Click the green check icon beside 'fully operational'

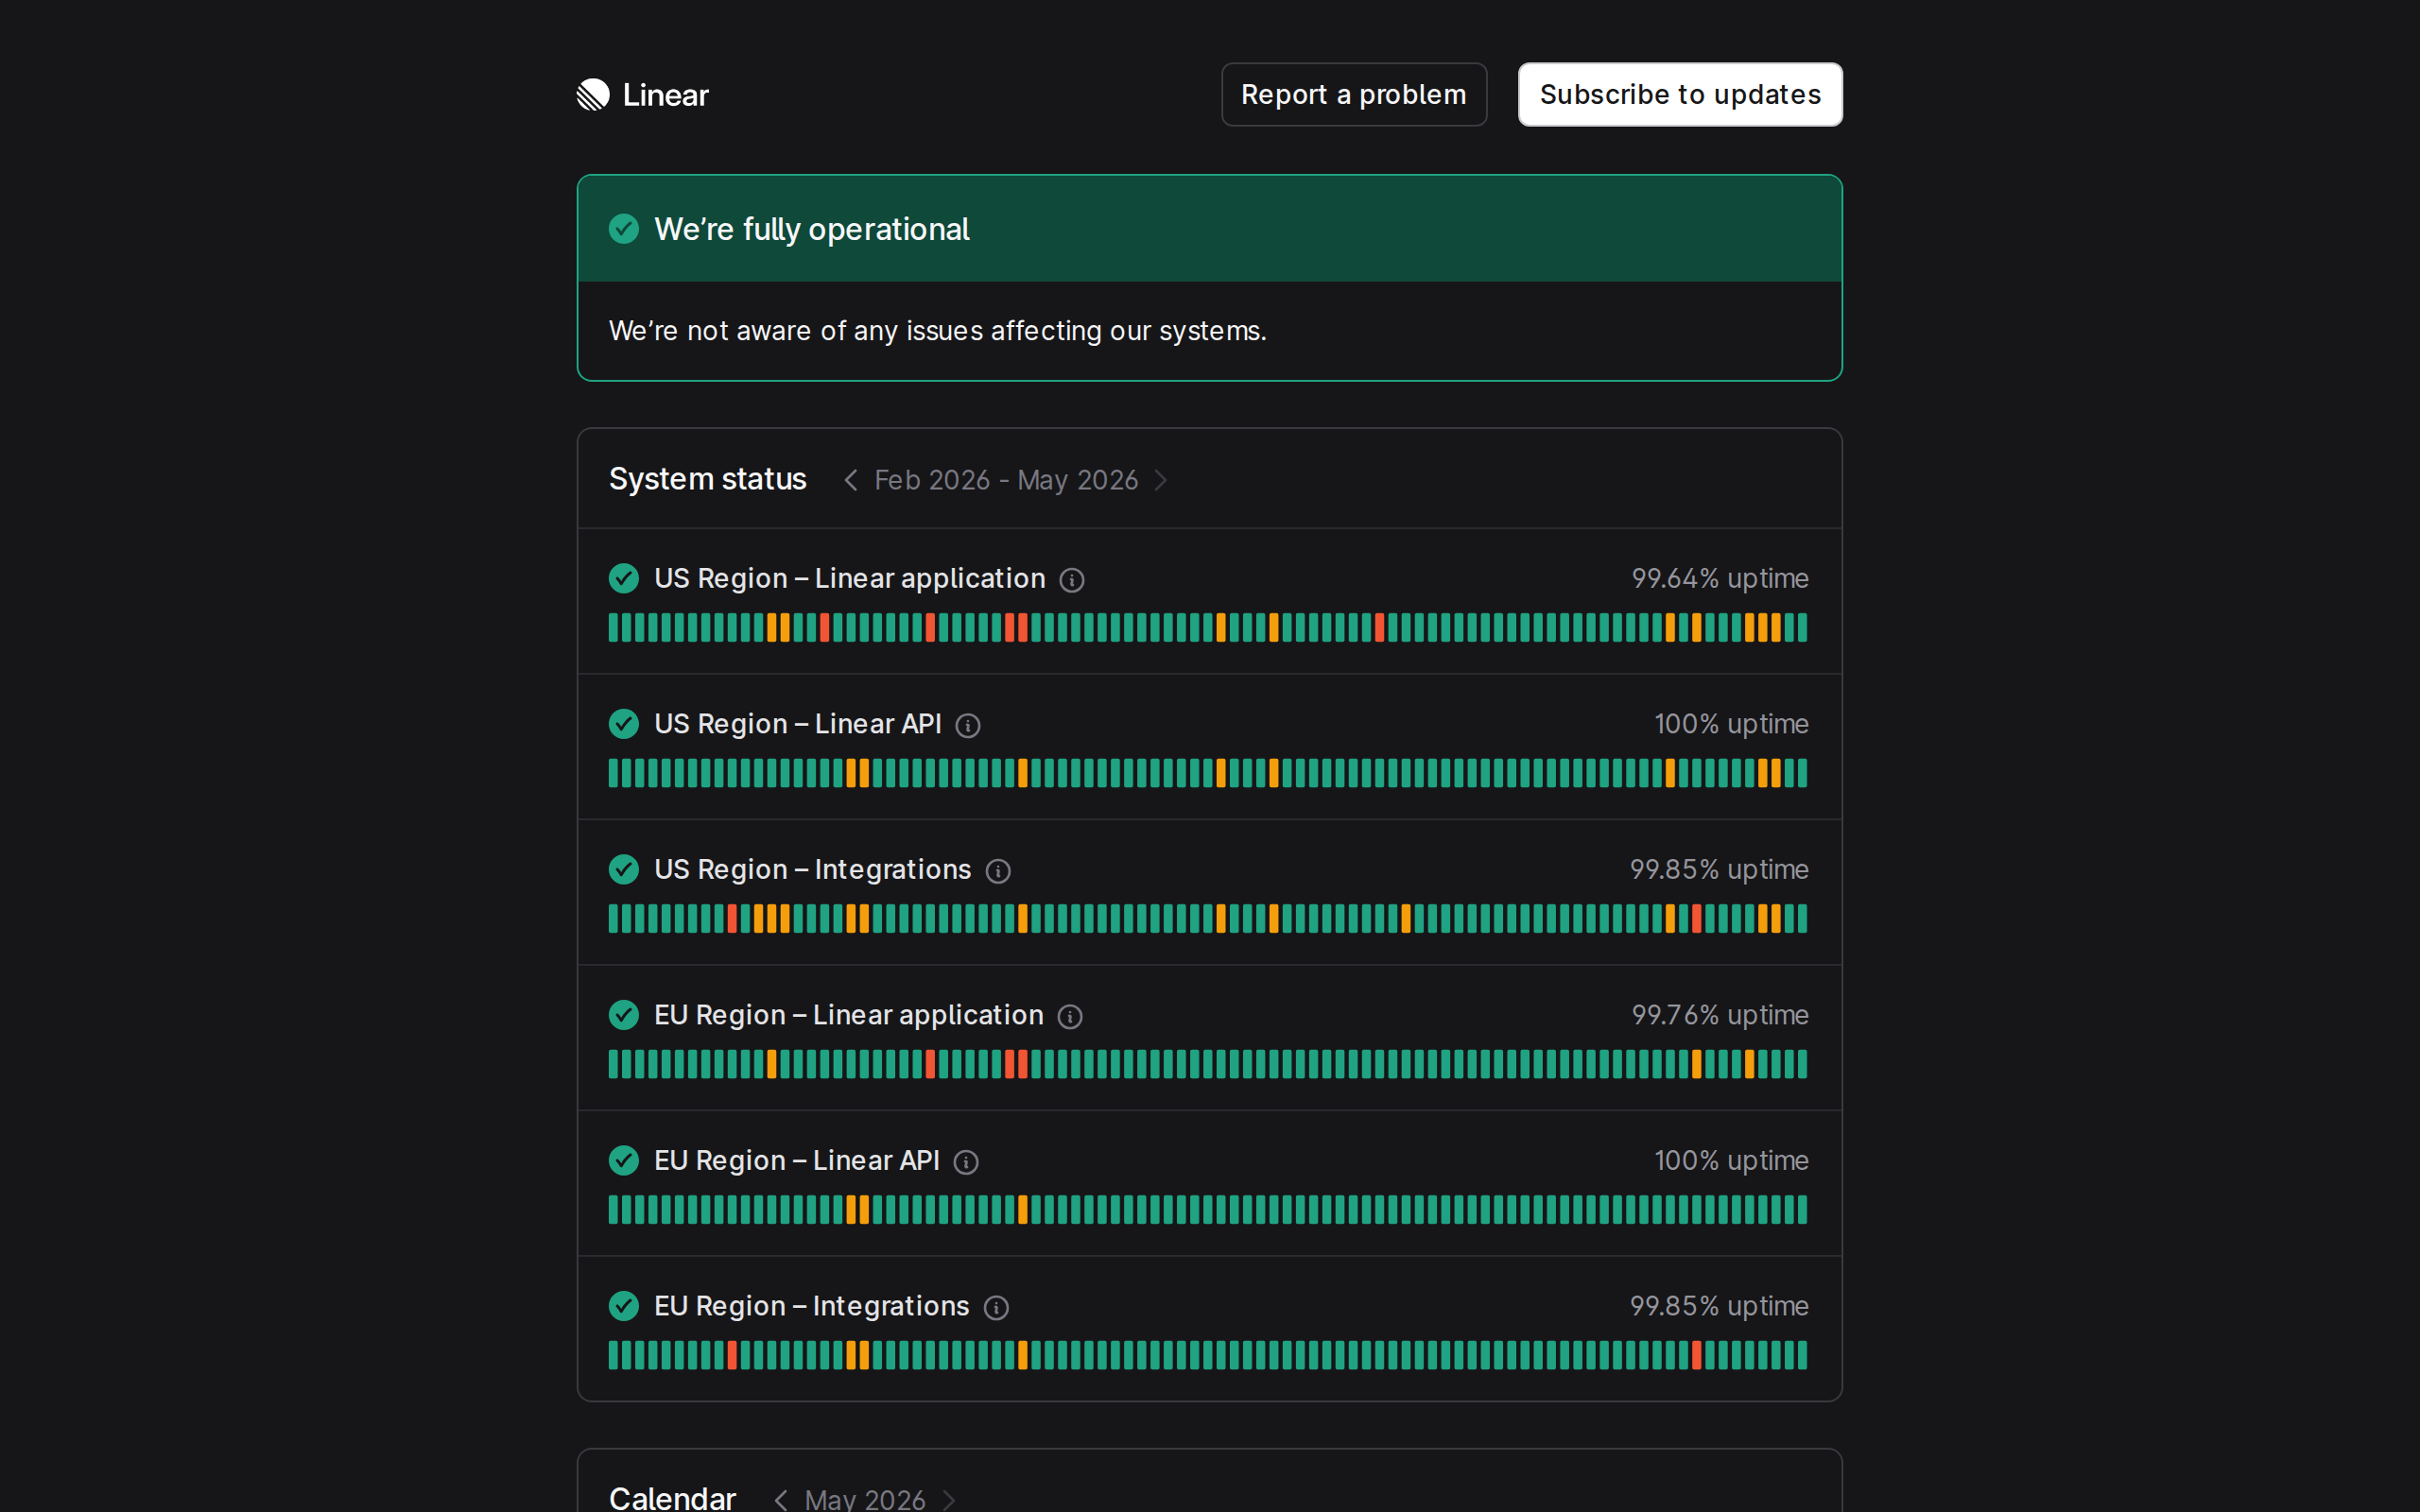624,229
